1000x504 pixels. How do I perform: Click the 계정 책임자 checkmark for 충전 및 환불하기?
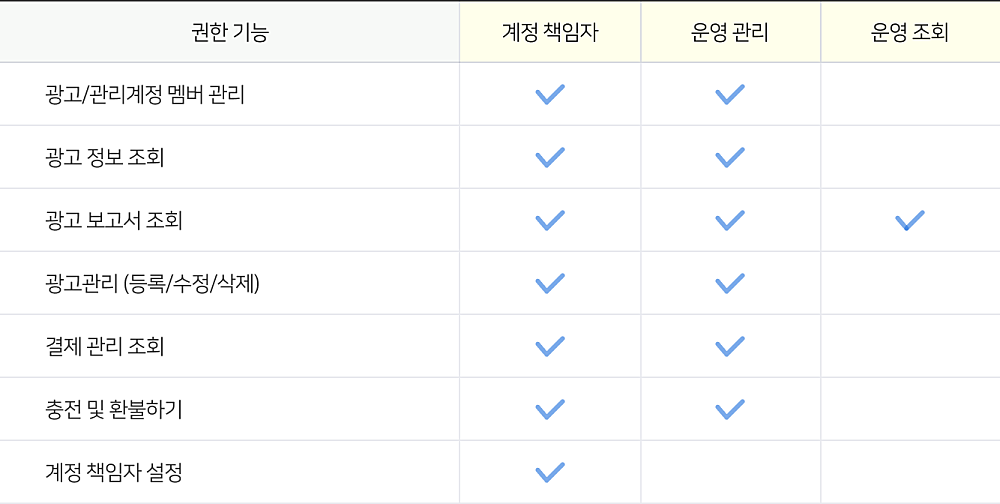click(550, 409)
